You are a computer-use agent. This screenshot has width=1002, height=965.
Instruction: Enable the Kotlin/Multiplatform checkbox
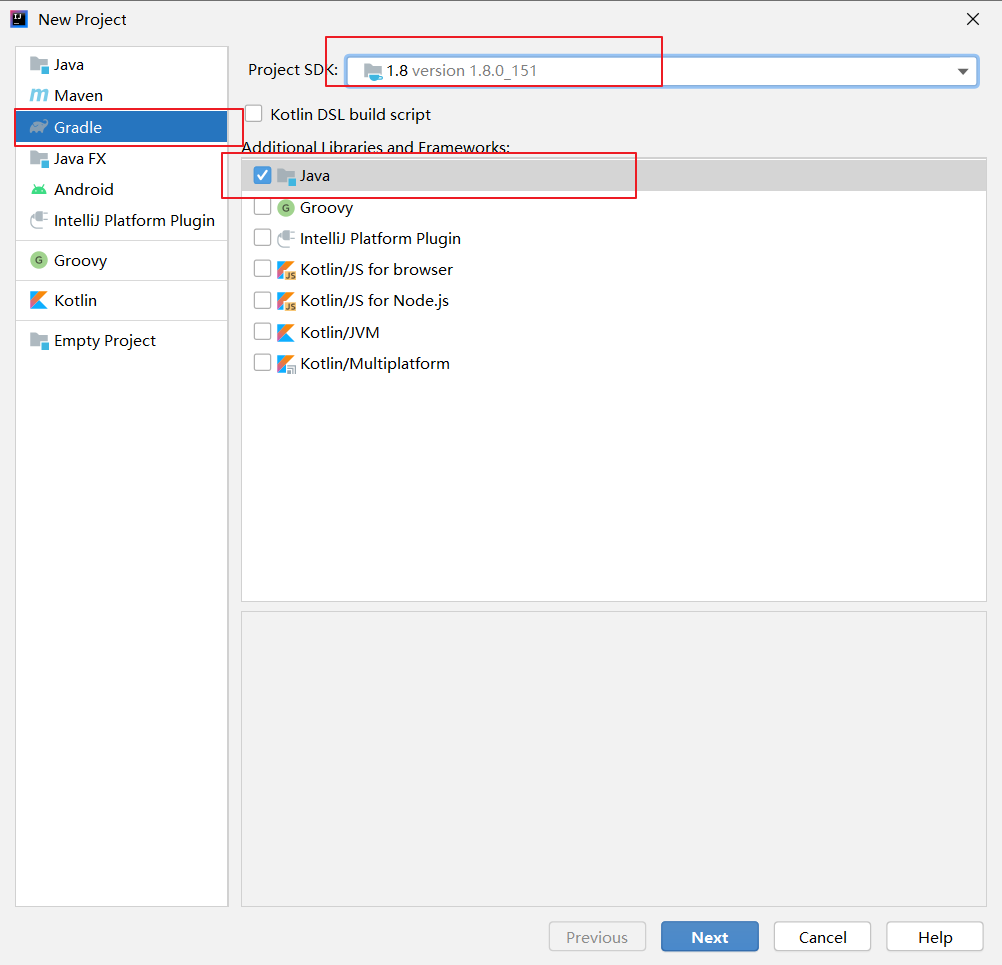click(263, 362)
